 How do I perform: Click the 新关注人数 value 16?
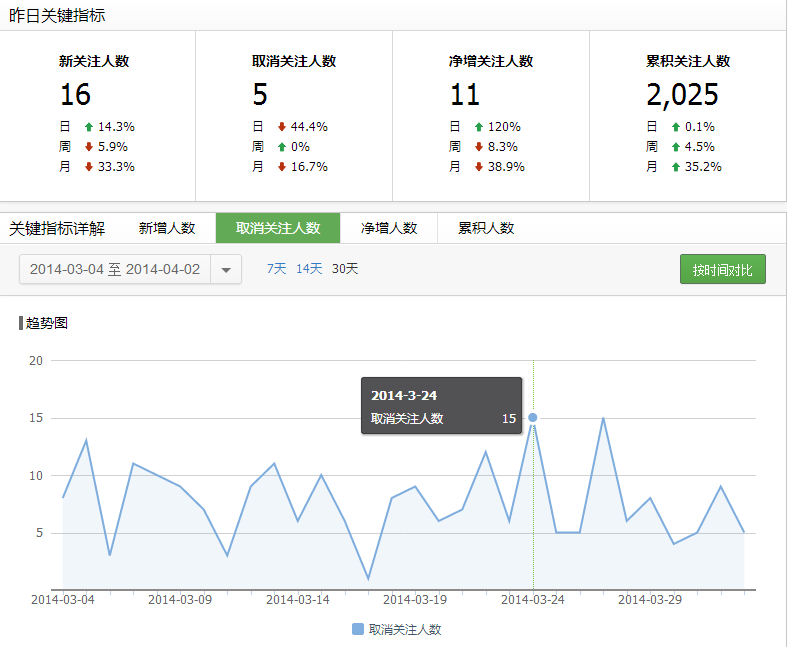coord(75,94)
